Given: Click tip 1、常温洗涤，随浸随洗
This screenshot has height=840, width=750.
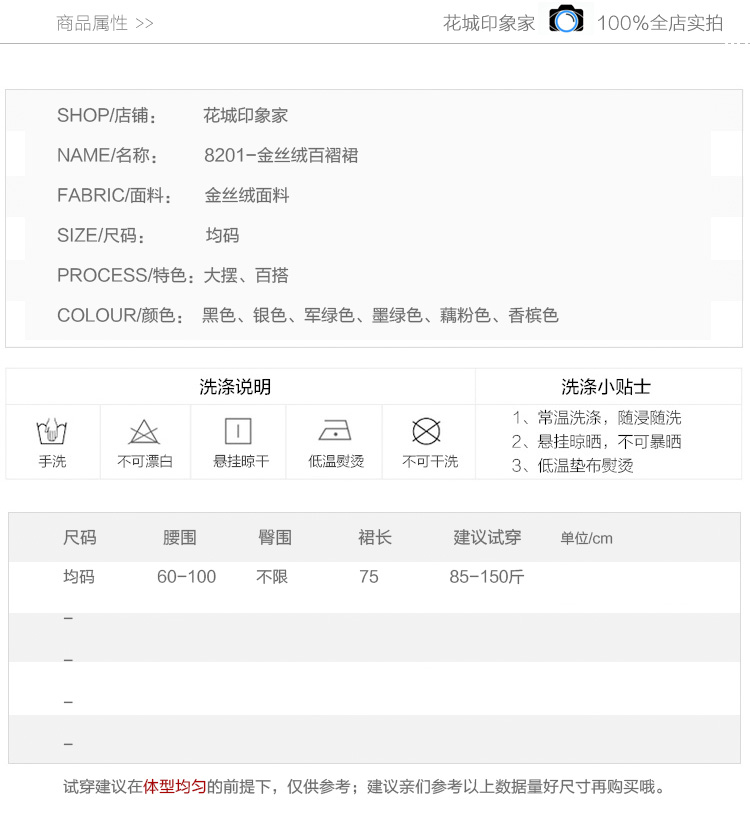Looking at the screenshot, I should (596, 418).
